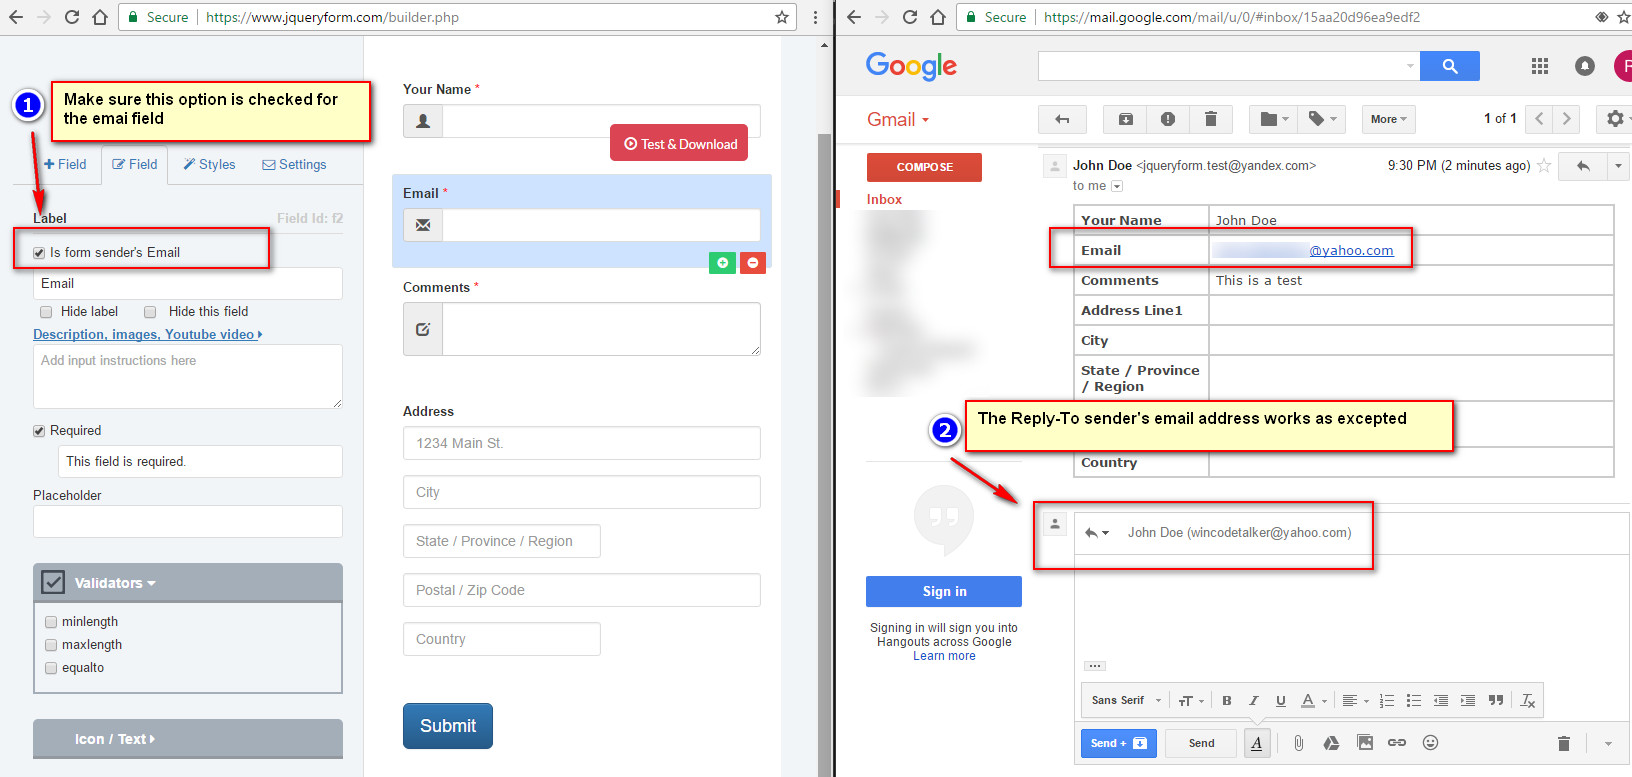Reload the jQueryForm builder page
Screen dimensions: 1632x777
coord(72,17)
